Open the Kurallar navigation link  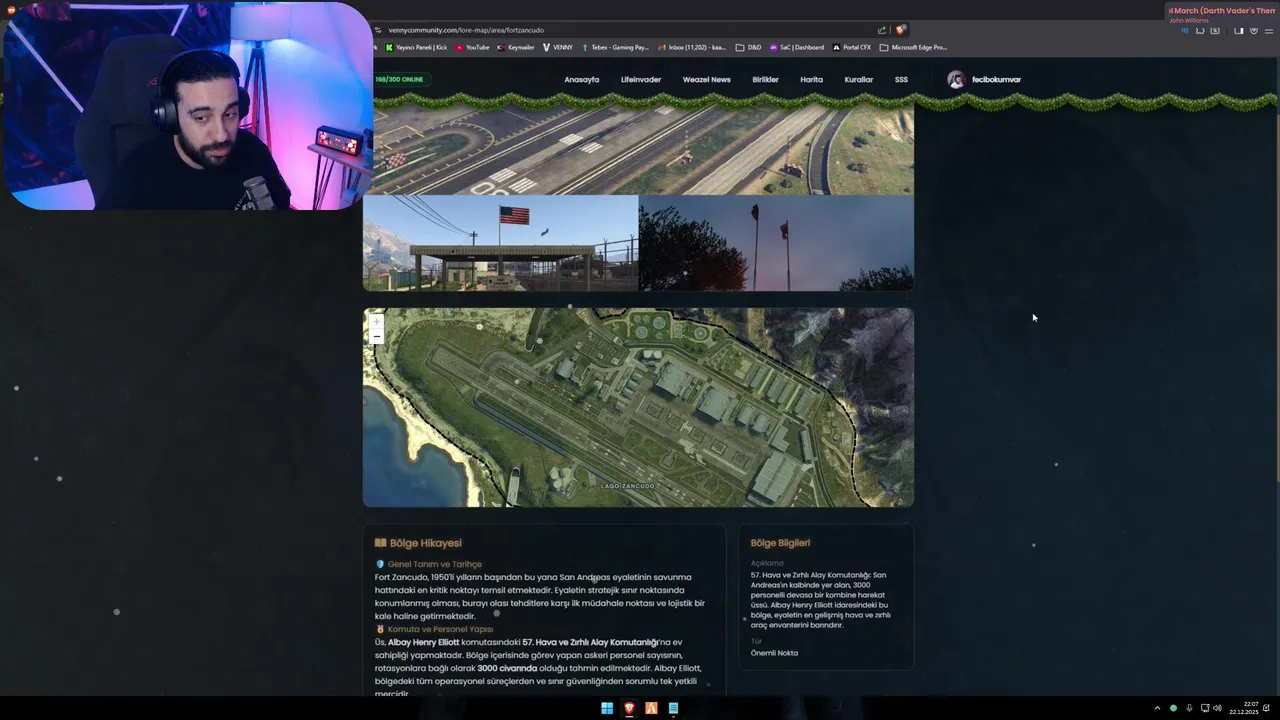[x=858, y=80]
